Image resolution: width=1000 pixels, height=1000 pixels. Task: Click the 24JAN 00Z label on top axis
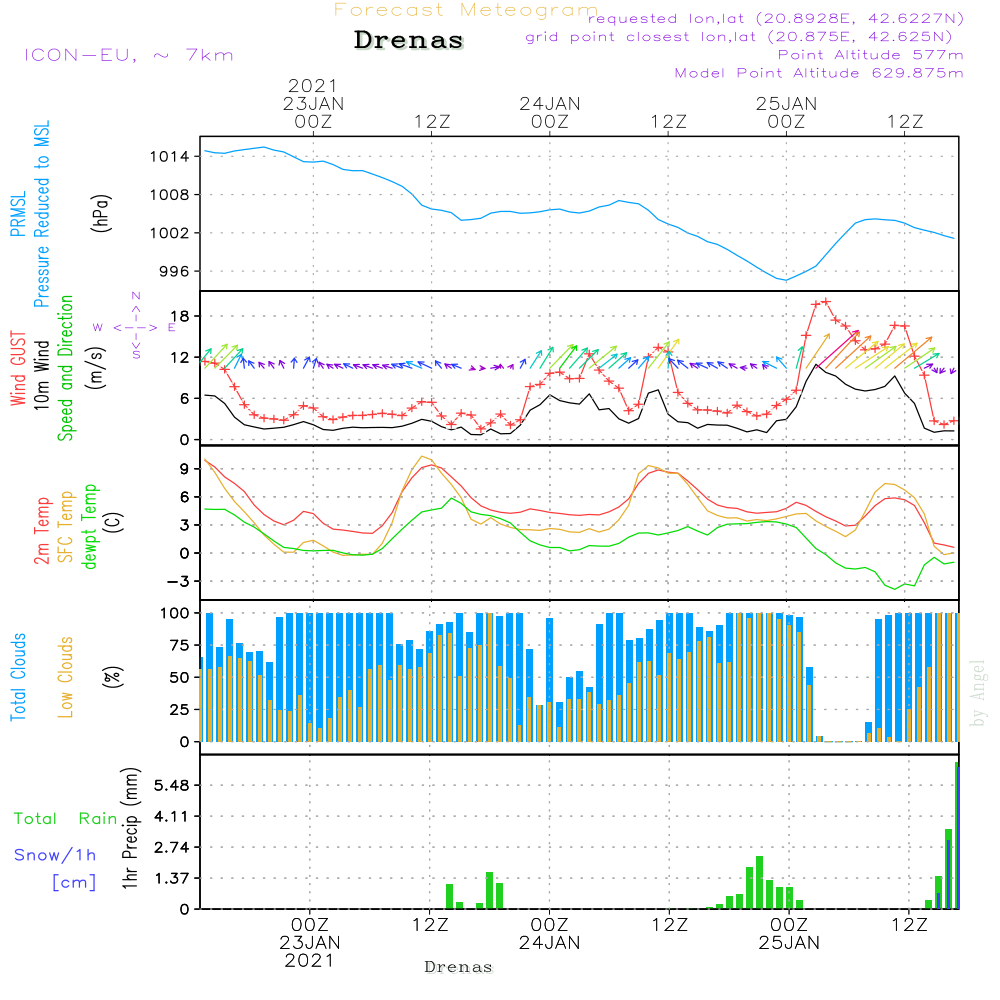pos(549,111)
